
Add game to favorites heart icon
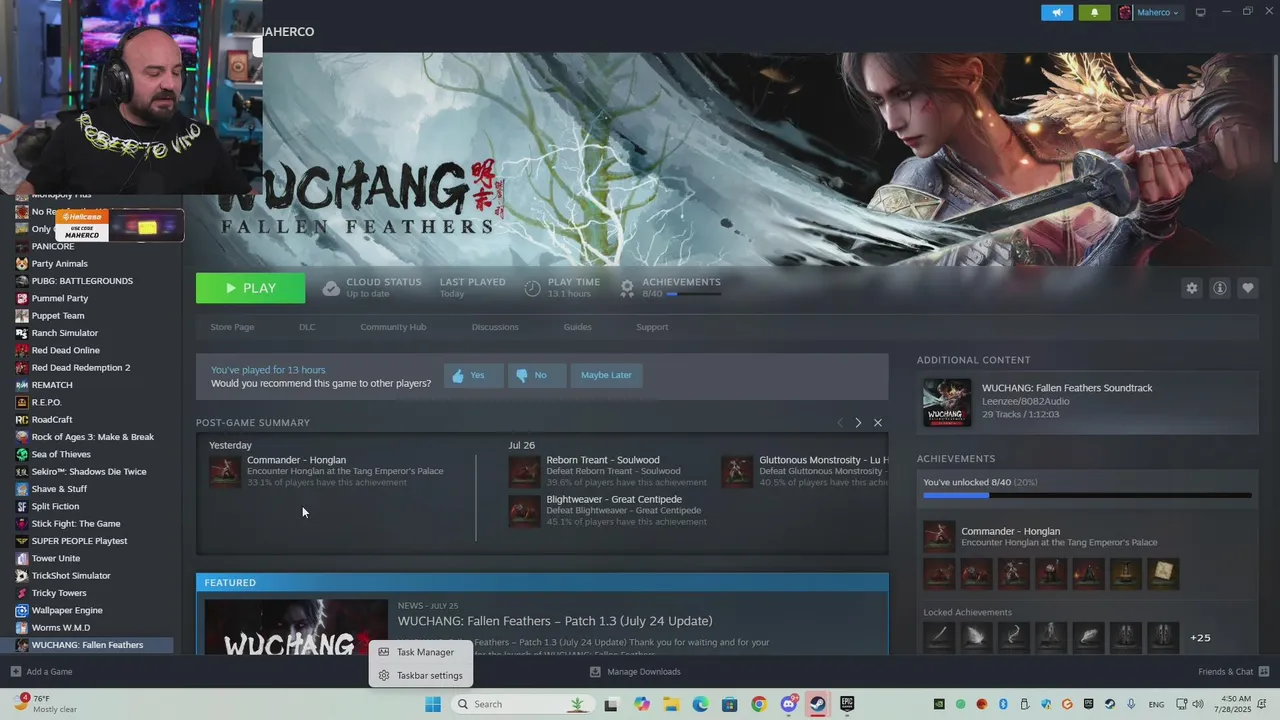[1248, 288]
